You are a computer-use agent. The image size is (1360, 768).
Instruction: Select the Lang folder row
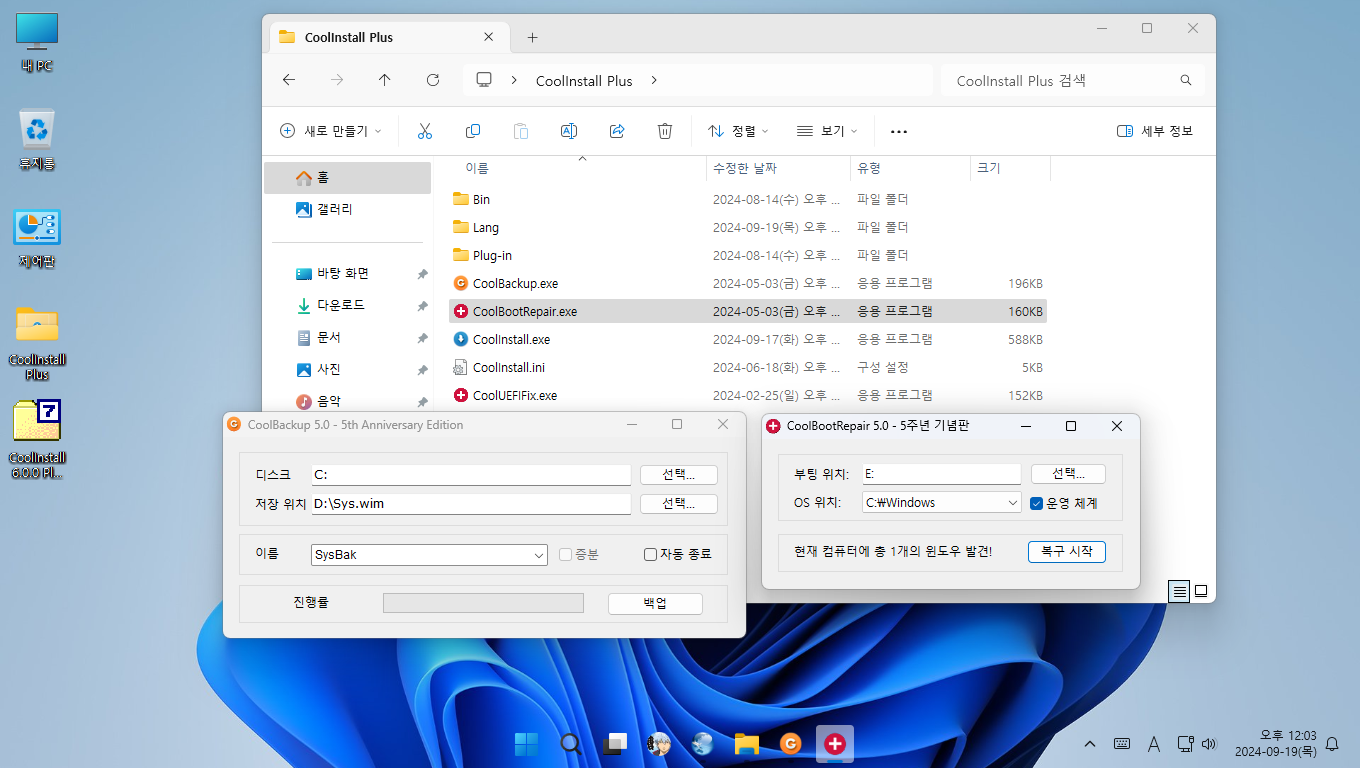tap(748, 227)
